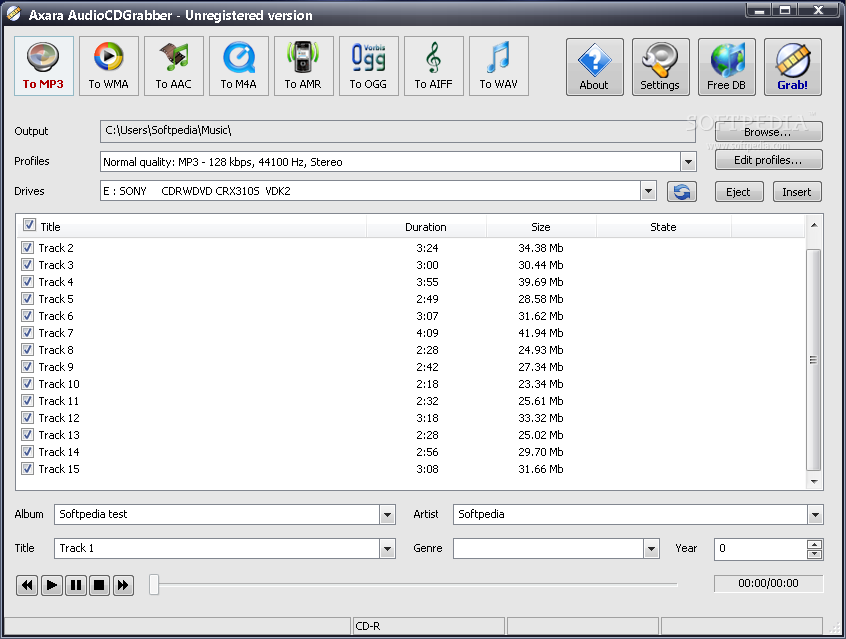Skip to next track
This screenshot has height=639, width=846.
point(123,585)
